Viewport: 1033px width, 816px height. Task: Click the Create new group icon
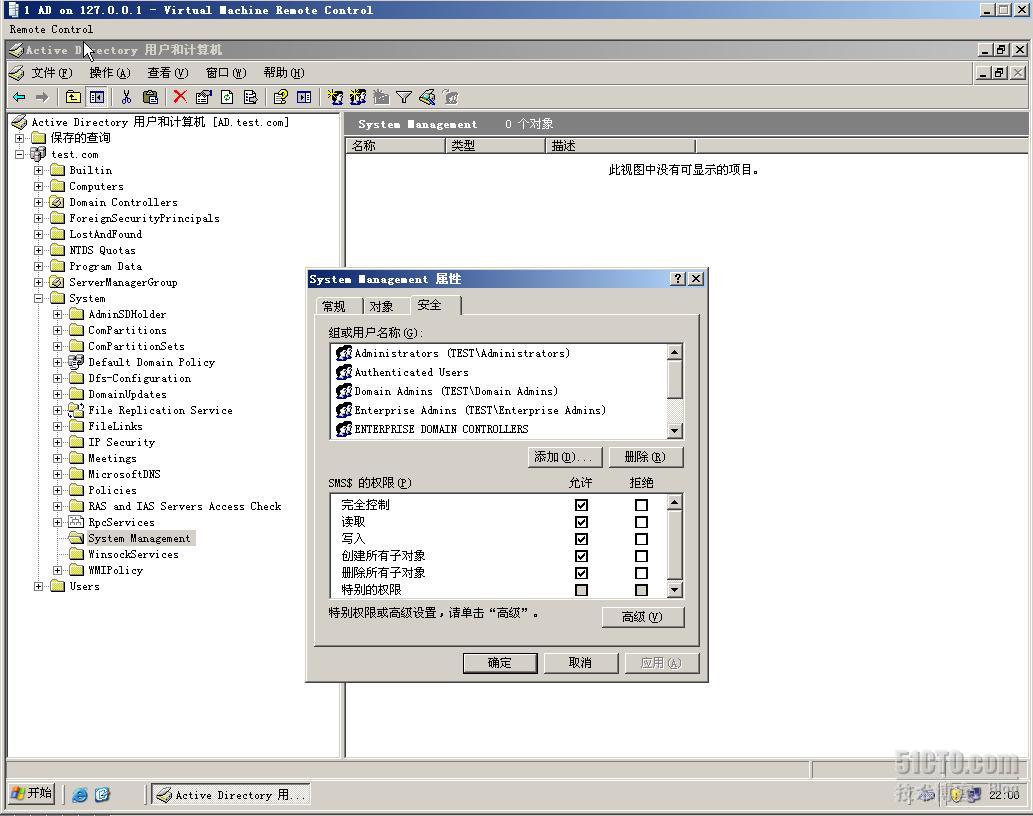358,97
